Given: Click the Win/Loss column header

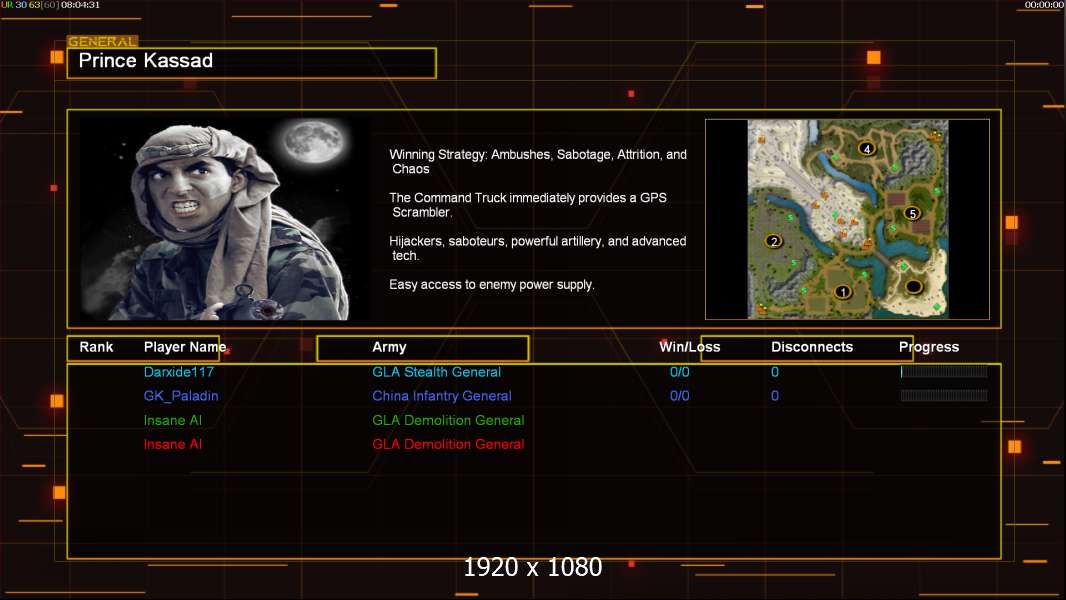Looking at the screenshot, I should [x=689, y=347].
